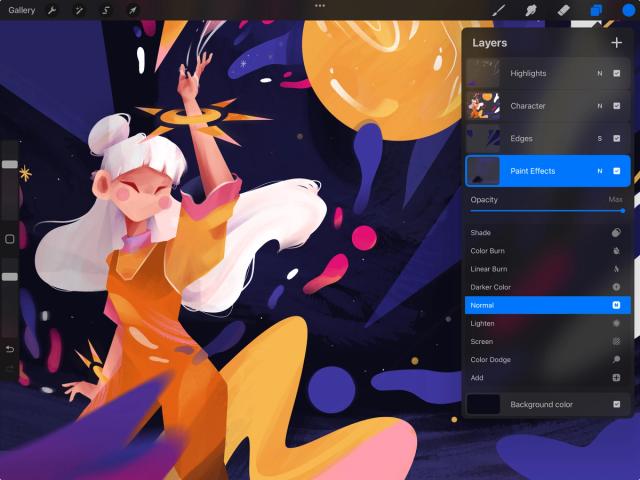Select the Eraser tool
This screenshot has height=480, width=640.
(563, 10)
